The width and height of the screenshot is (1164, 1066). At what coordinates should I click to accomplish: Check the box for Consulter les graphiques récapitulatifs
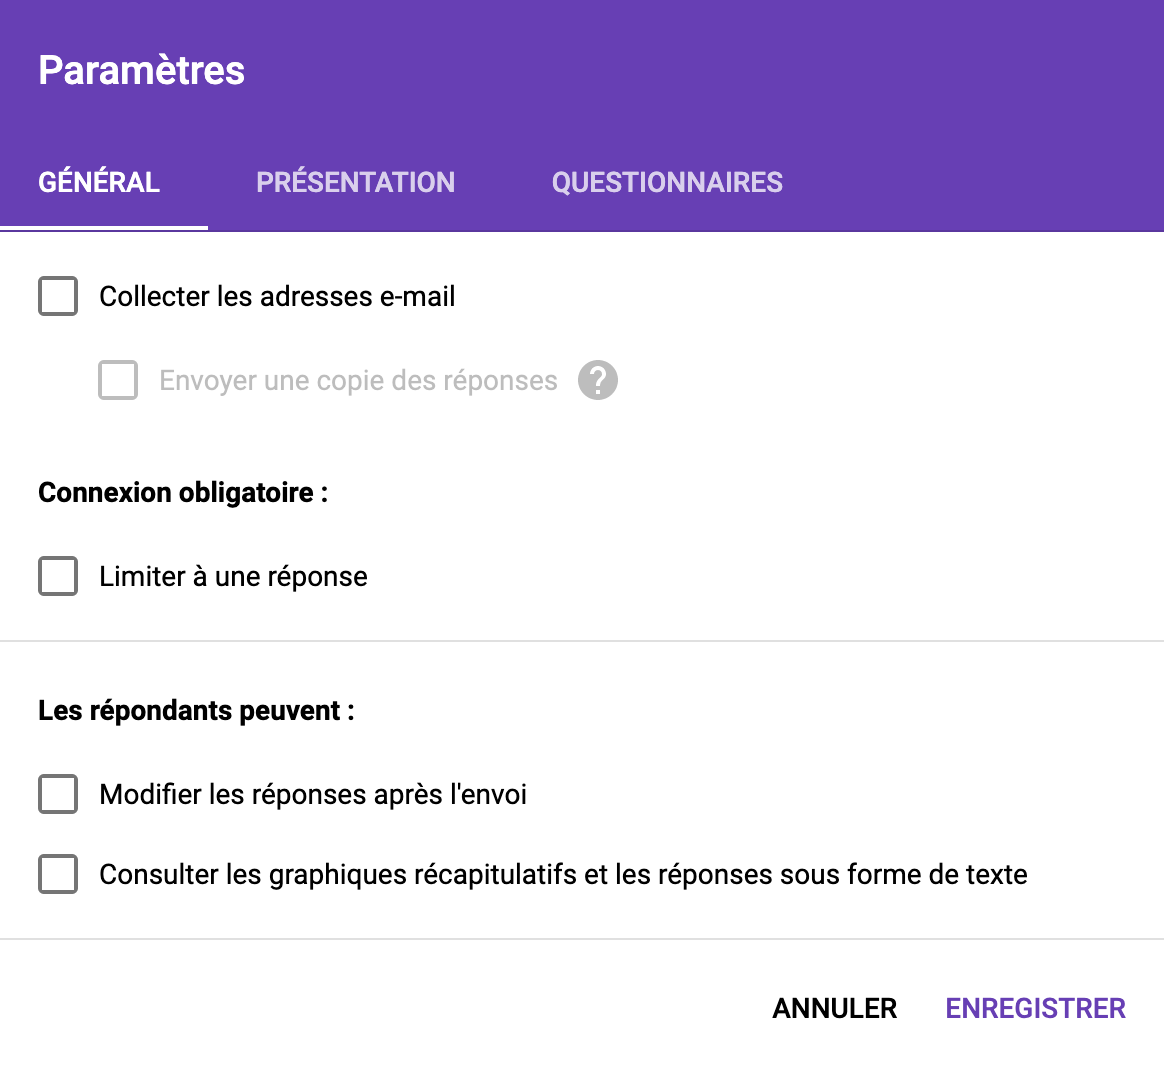coord(58,874)
